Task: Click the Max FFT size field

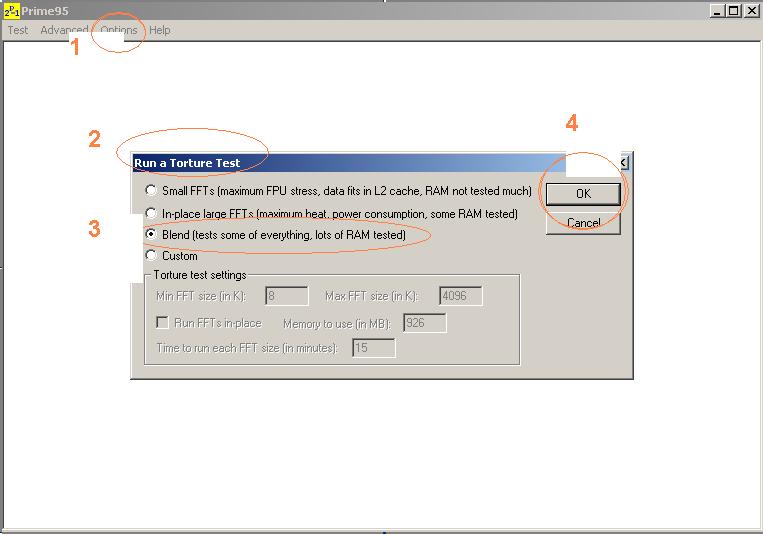Action: 460,295
